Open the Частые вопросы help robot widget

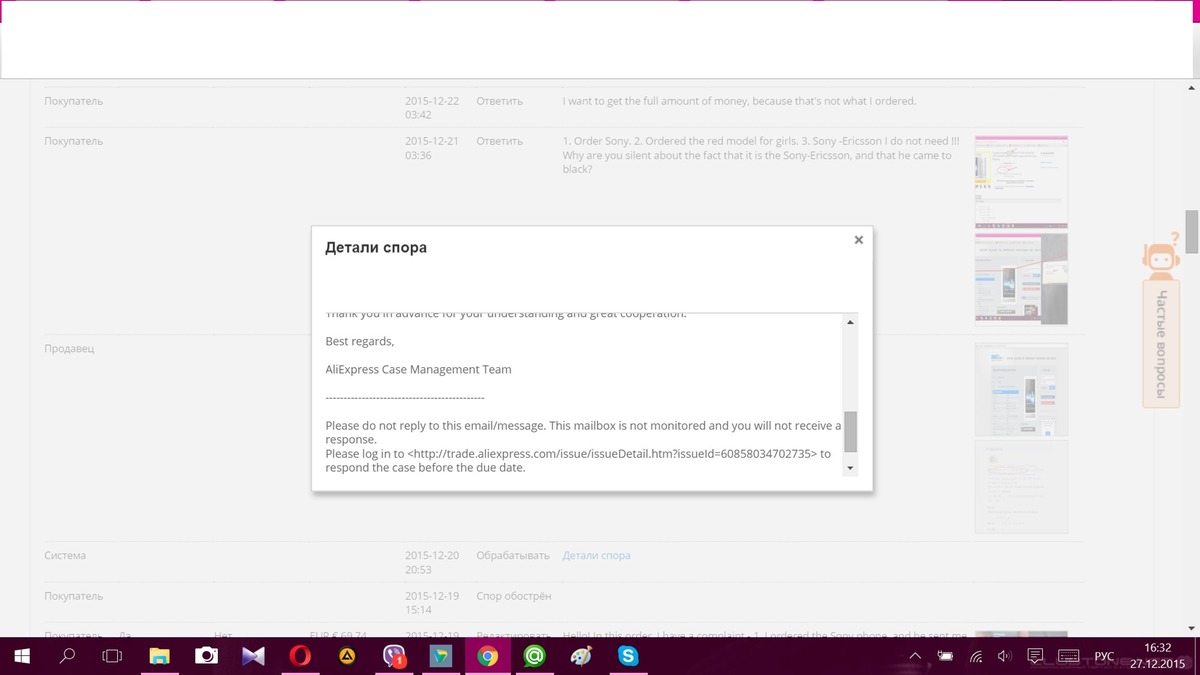click(1161, 321)
